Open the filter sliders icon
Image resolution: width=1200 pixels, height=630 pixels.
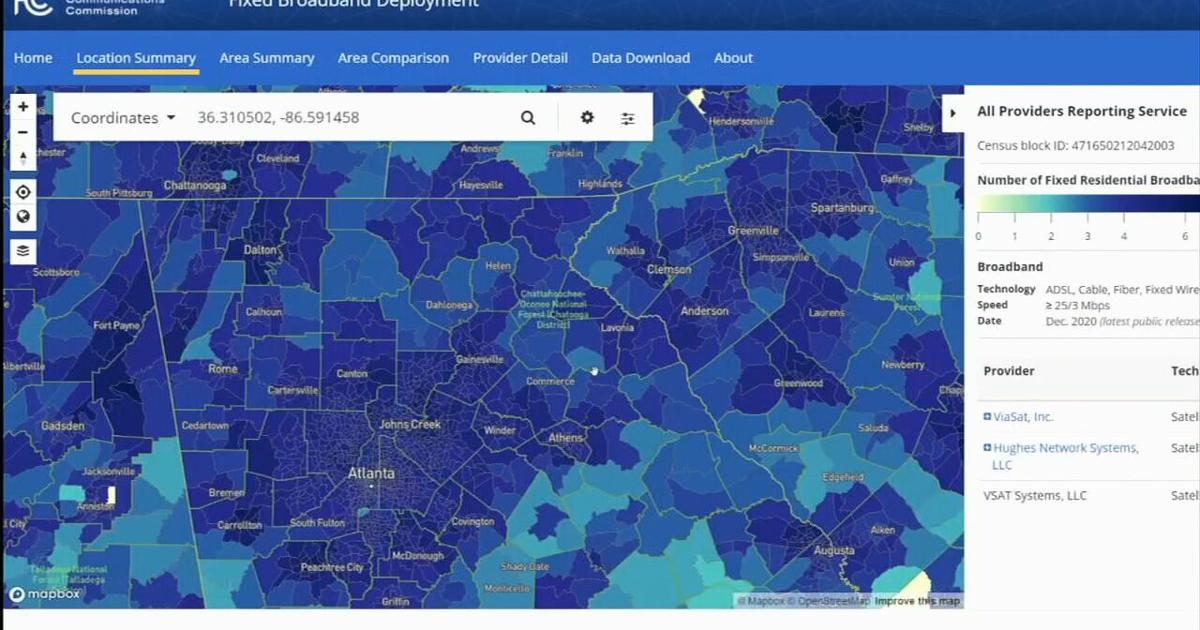pyautogui.click(x=628, y=118)
